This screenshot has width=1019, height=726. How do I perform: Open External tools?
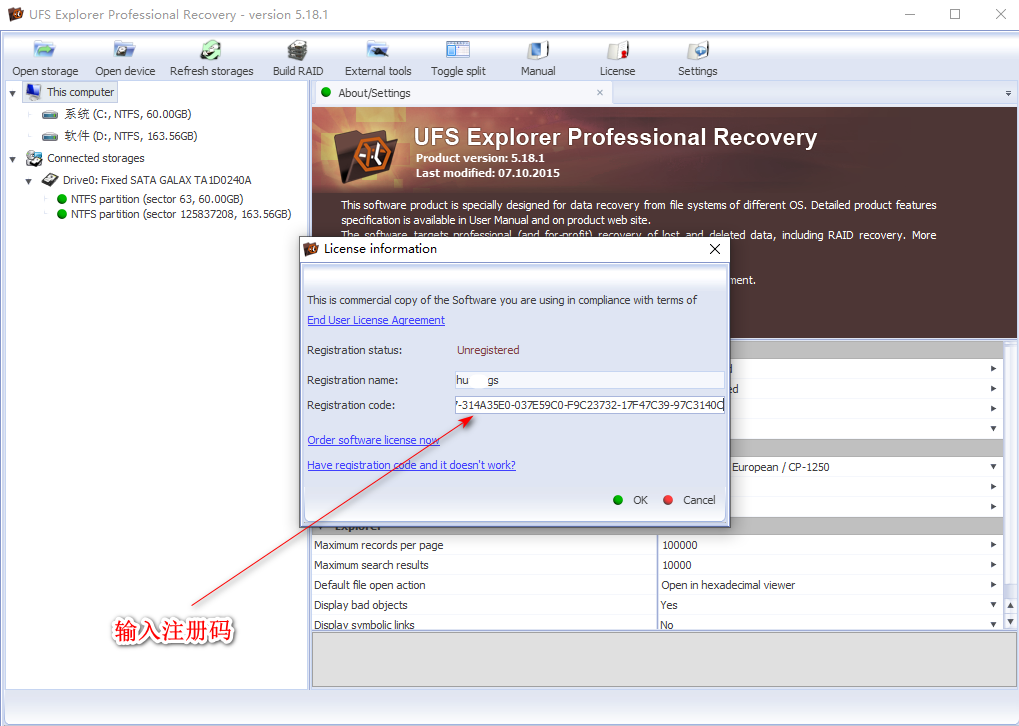[x=378, y=58]
